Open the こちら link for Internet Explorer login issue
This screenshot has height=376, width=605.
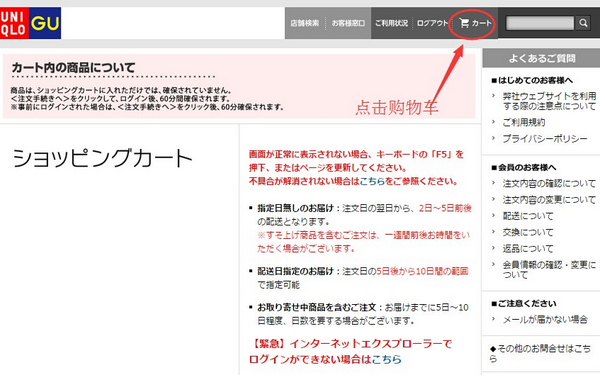[386, 359]
